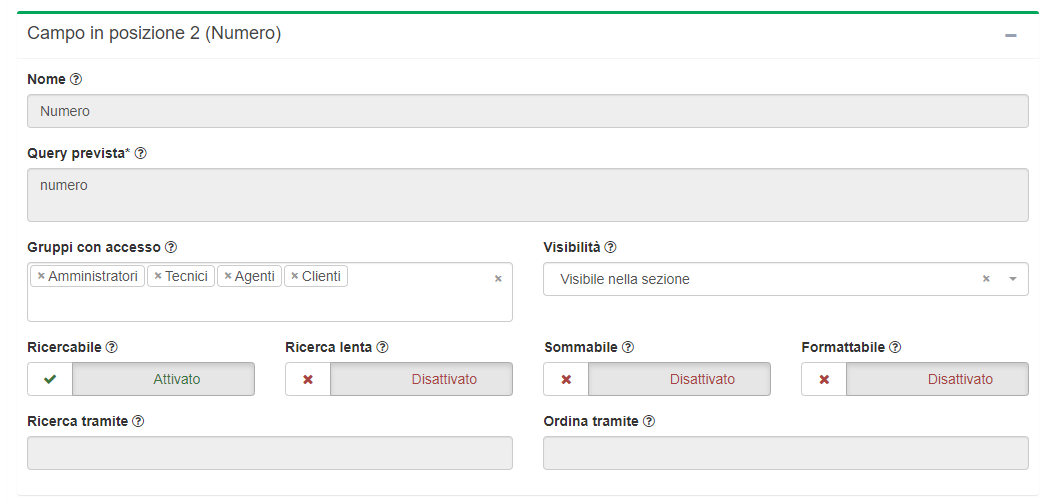Enable the Ricerca lenta toggle
This screenshot has width=1055, height=504.
tap(399, 379)
